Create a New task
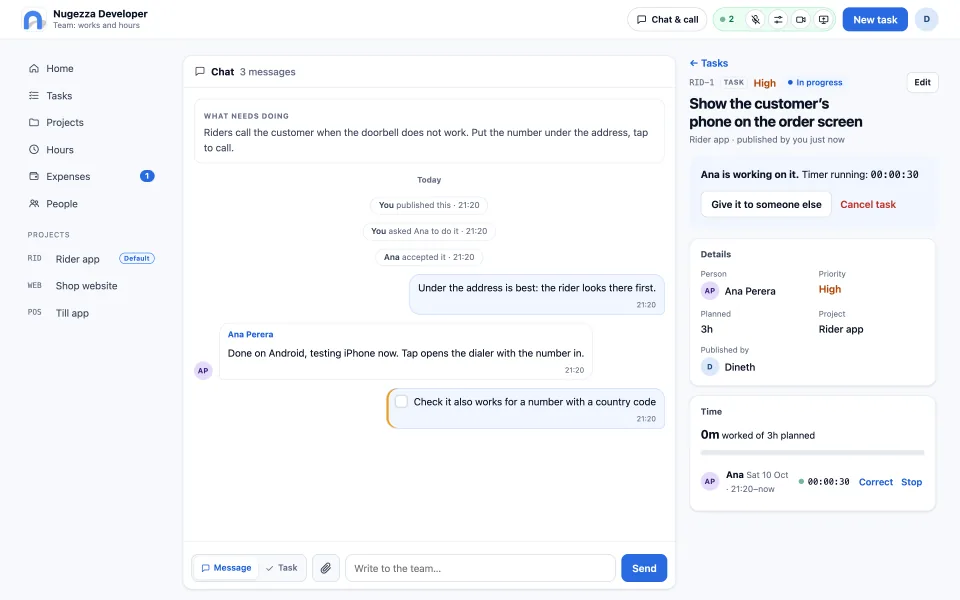The image size is (960, 600). tap(875, 20)
